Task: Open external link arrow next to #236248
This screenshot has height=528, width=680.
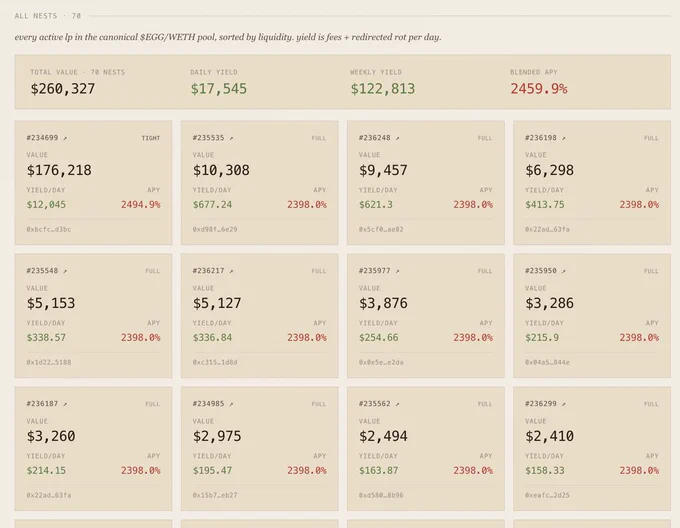Action: [397, 138]
